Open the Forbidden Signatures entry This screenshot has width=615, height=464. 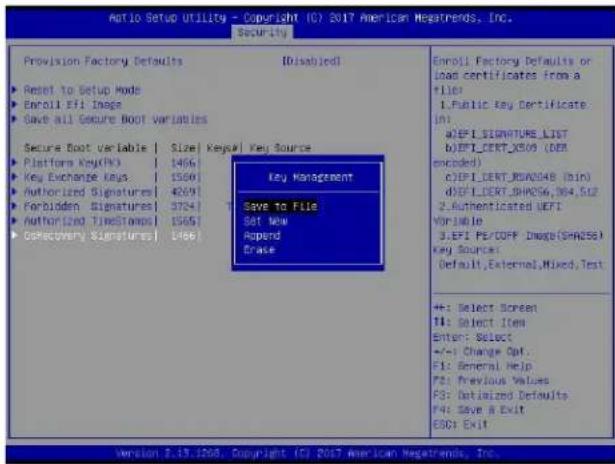pos(88,206)
